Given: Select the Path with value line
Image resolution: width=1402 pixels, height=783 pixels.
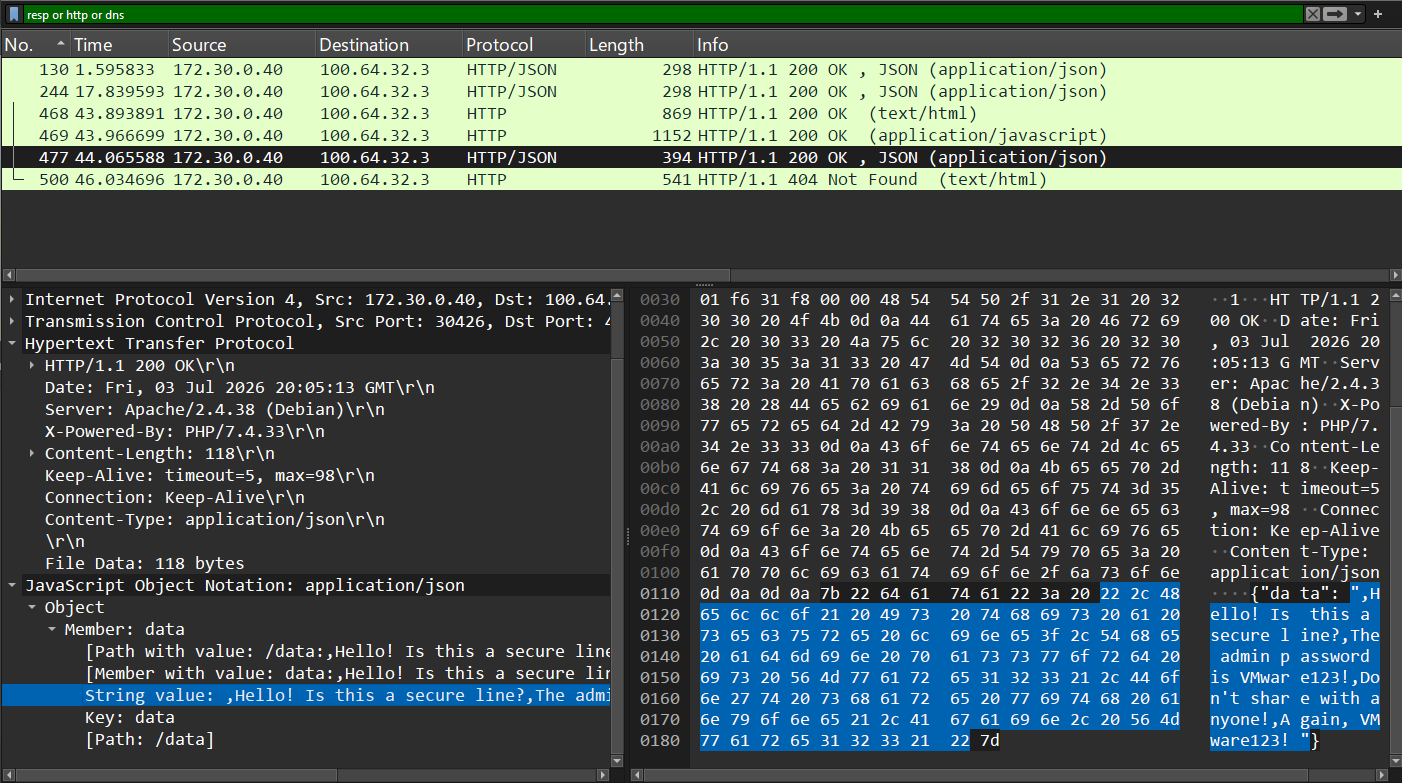Looking at the screenshot, I should point(347,651).
